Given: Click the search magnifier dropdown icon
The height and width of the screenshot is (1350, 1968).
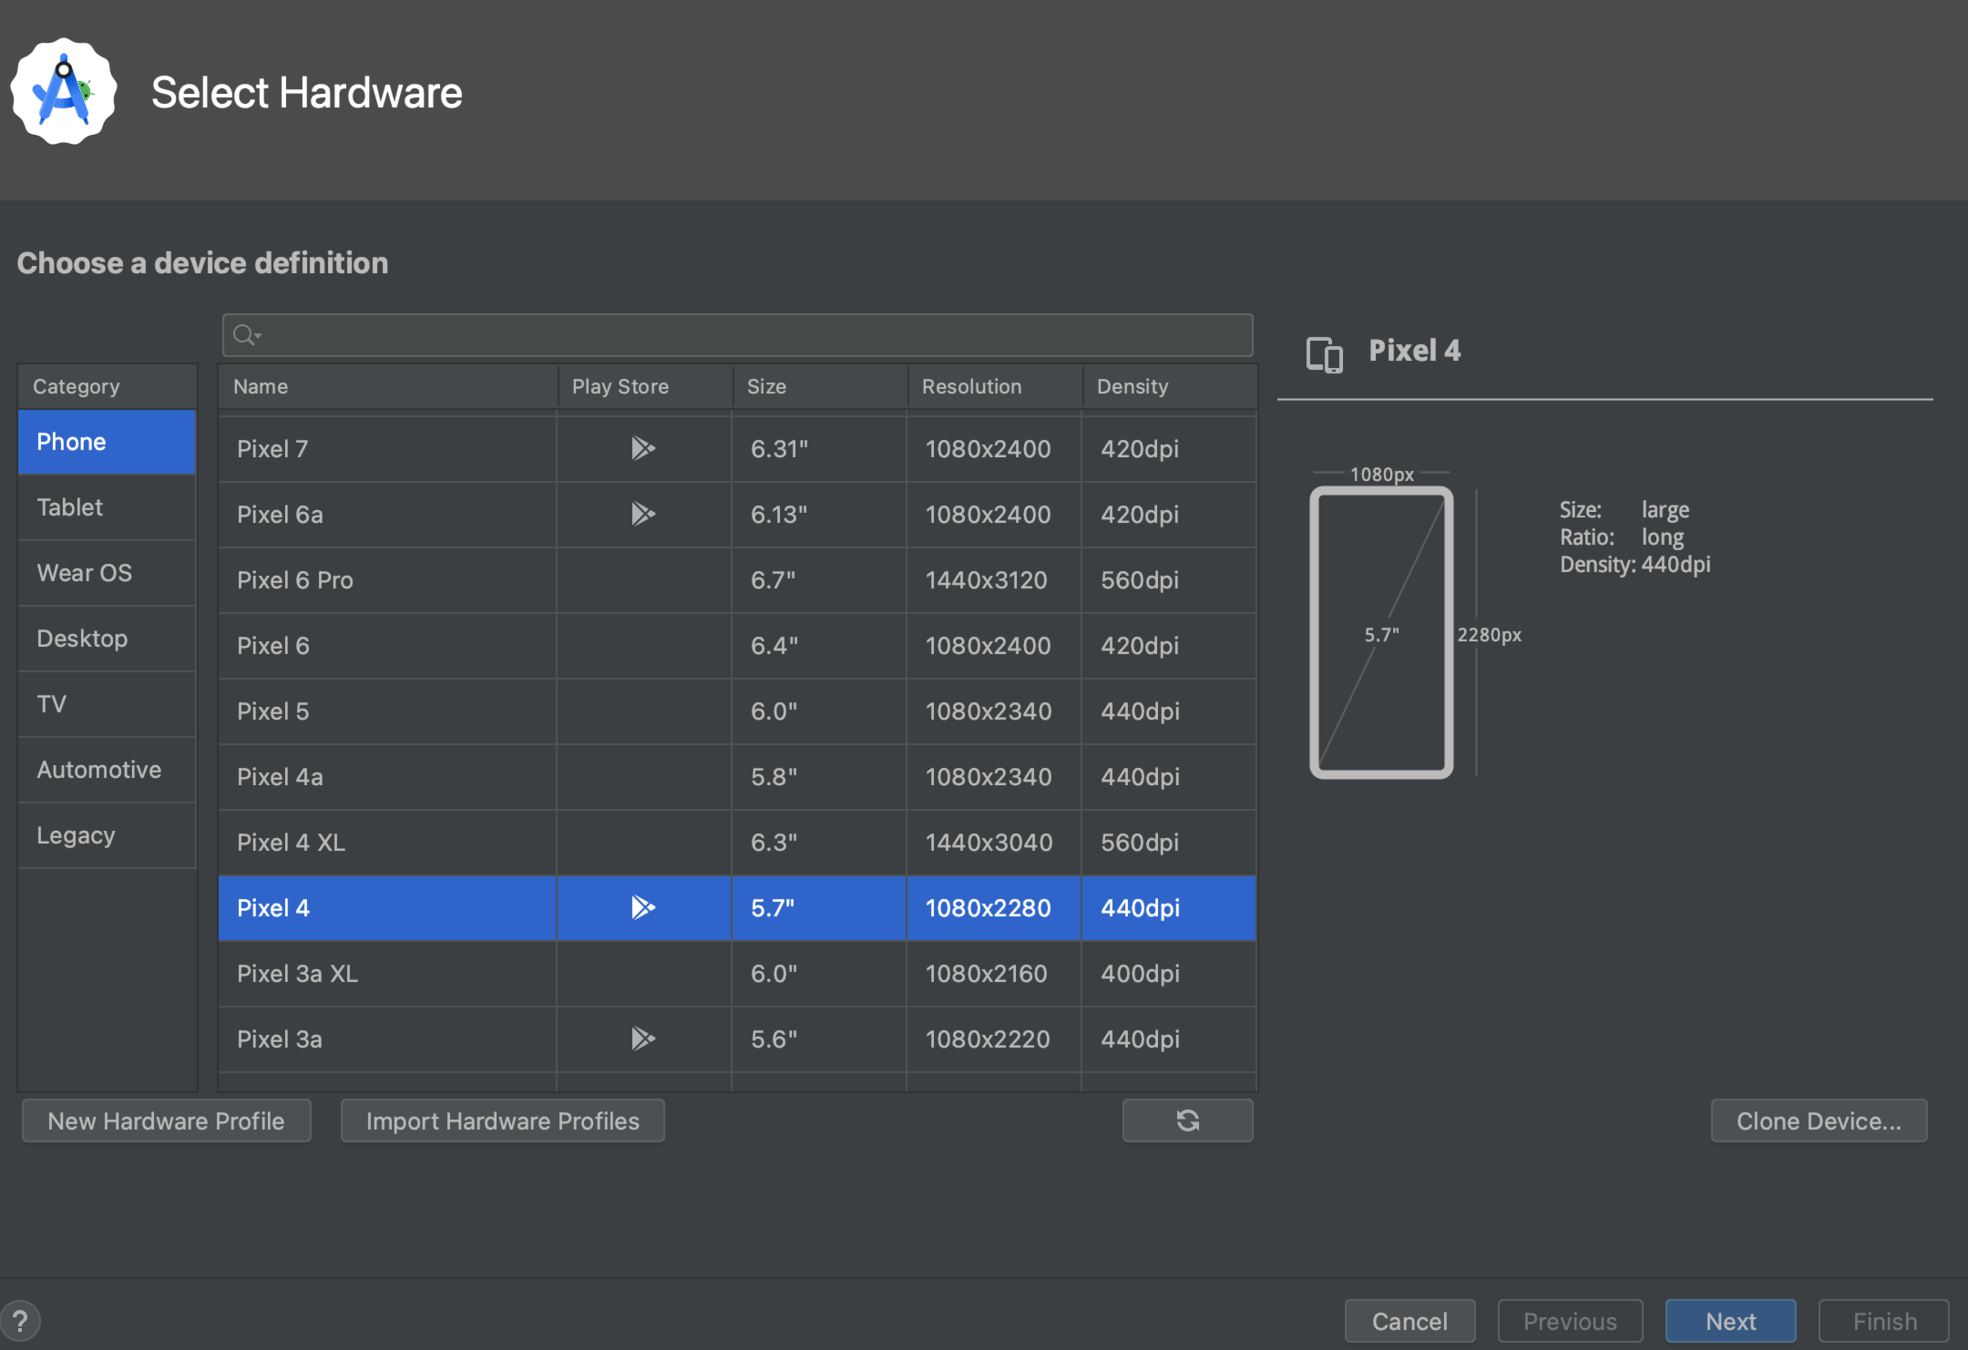Looking at the screenshot, I should 246,335.
